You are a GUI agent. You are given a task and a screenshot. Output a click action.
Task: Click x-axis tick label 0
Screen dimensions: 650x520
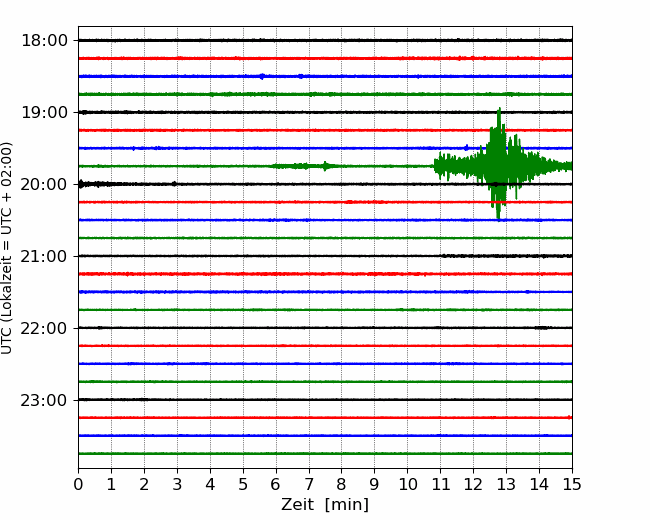coord(78,484)
